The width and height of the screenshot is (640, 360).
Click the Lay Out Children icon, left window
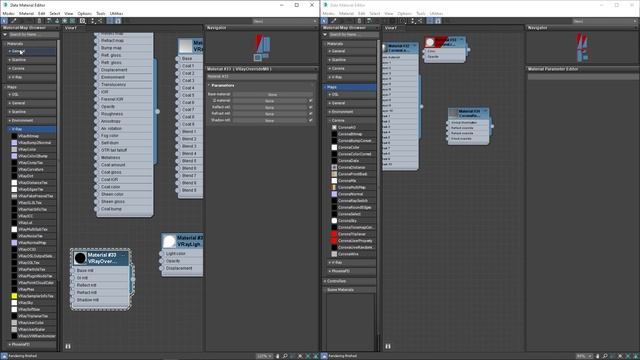(100, 20)
